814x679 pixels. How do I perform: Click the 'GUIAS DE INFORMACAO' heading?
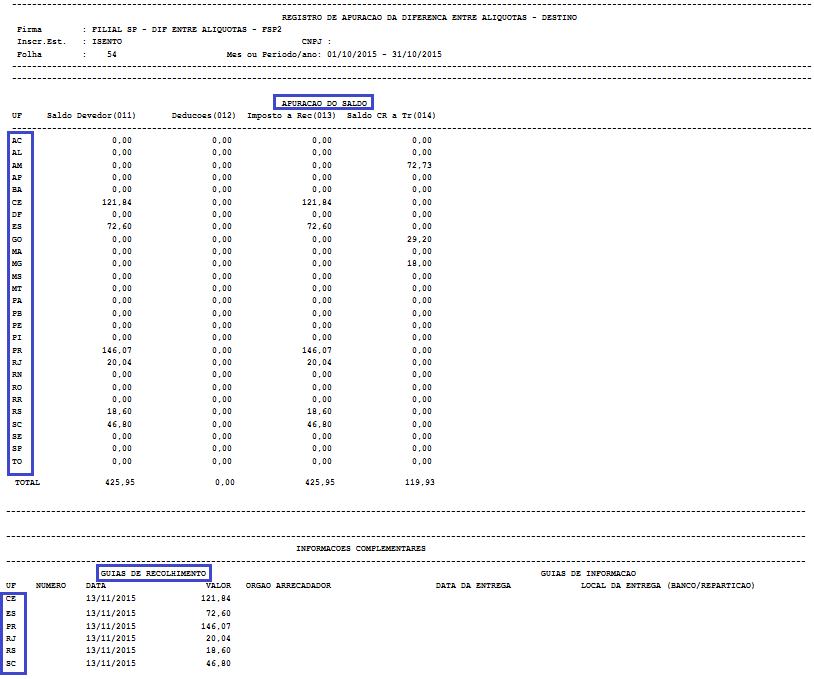[588, 573]
